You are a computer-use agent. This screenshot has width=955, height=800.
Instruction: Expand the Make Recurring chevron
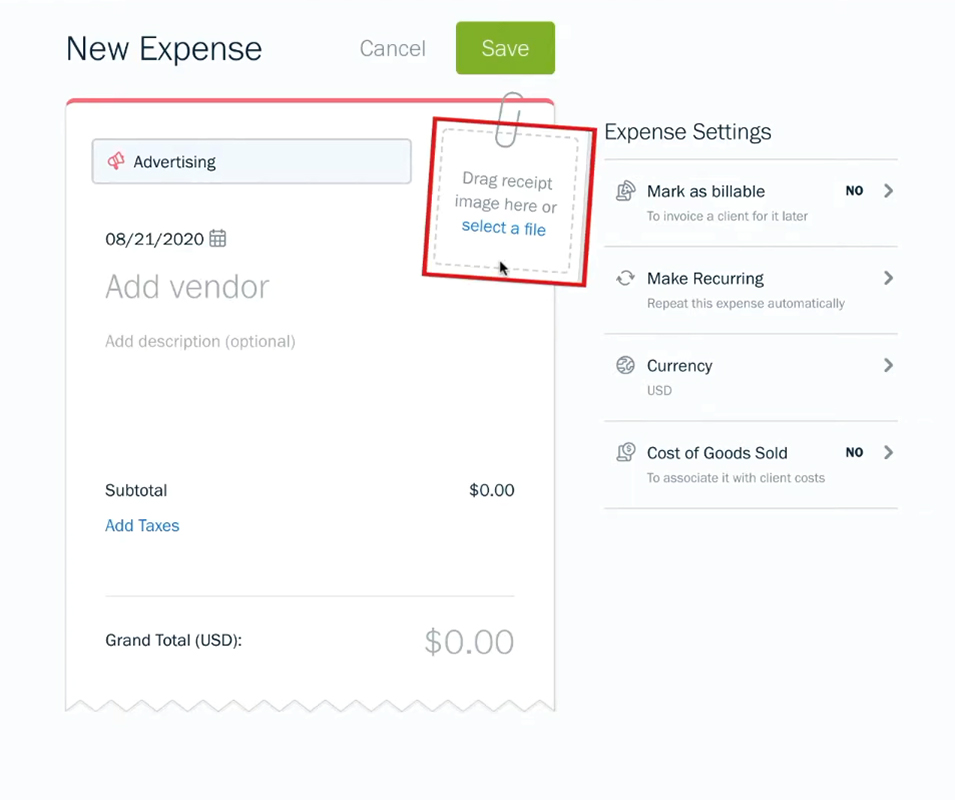click(889, 278)
